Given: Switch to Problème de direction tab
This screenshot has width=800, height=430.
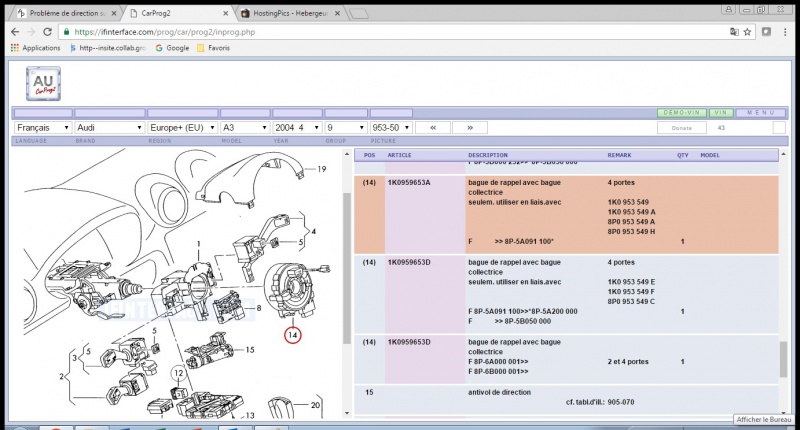Looking at the screenshot, I should point(66,13).
